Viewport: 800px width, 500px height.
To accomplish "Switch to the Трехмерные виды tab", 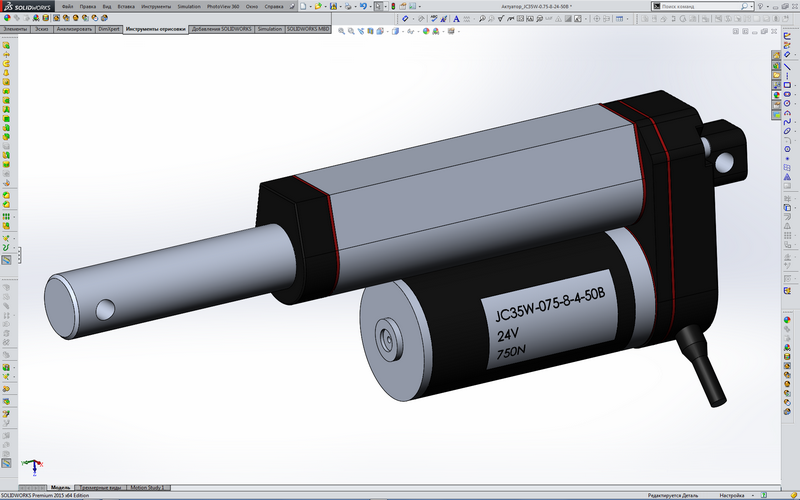I will (102, 487).
